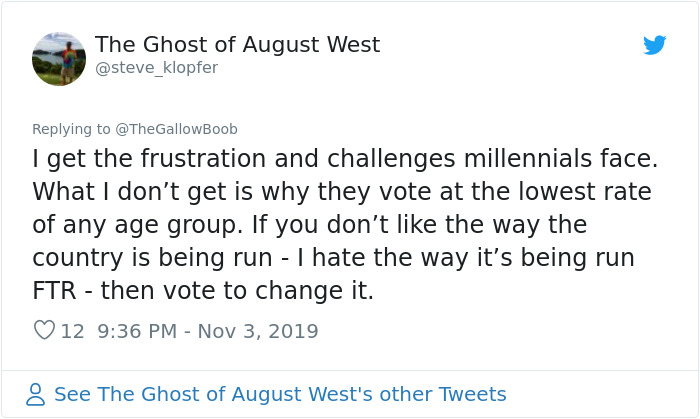The width and height of the screenshot is (700, 419).
Task: Open the @TheGallowBoob mention link
Action: point(176,129)
